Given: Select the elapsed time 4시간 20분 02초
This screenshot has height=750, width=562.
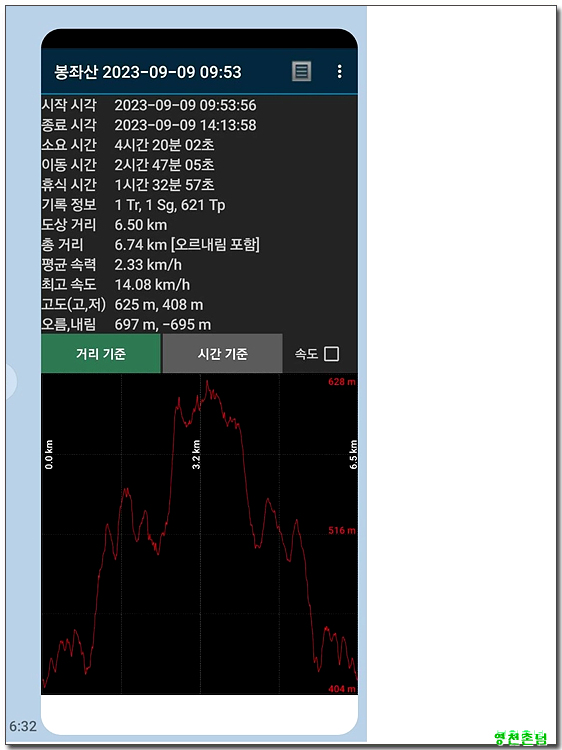Looking at the screenshot, I should (165, 145).
